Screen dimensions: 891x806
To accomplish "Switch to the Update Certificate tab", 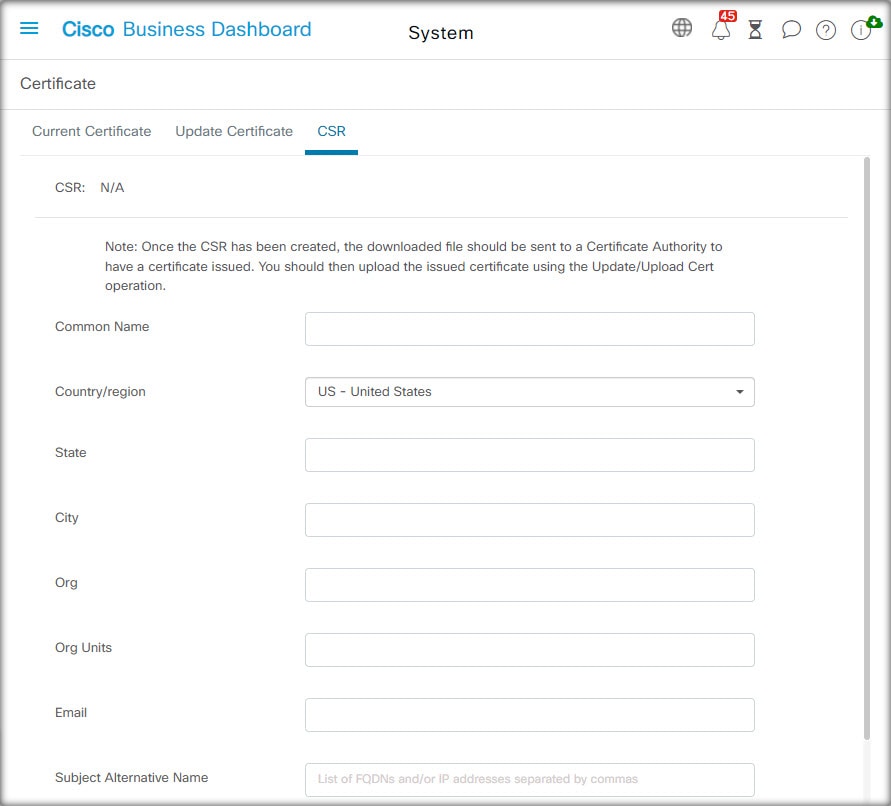I will tap(234, 131).
